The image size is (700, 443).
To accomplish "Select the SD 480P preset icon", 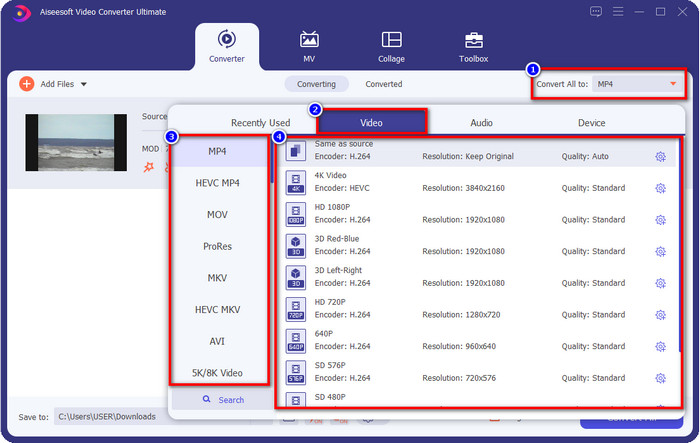I will coord(296,400).
